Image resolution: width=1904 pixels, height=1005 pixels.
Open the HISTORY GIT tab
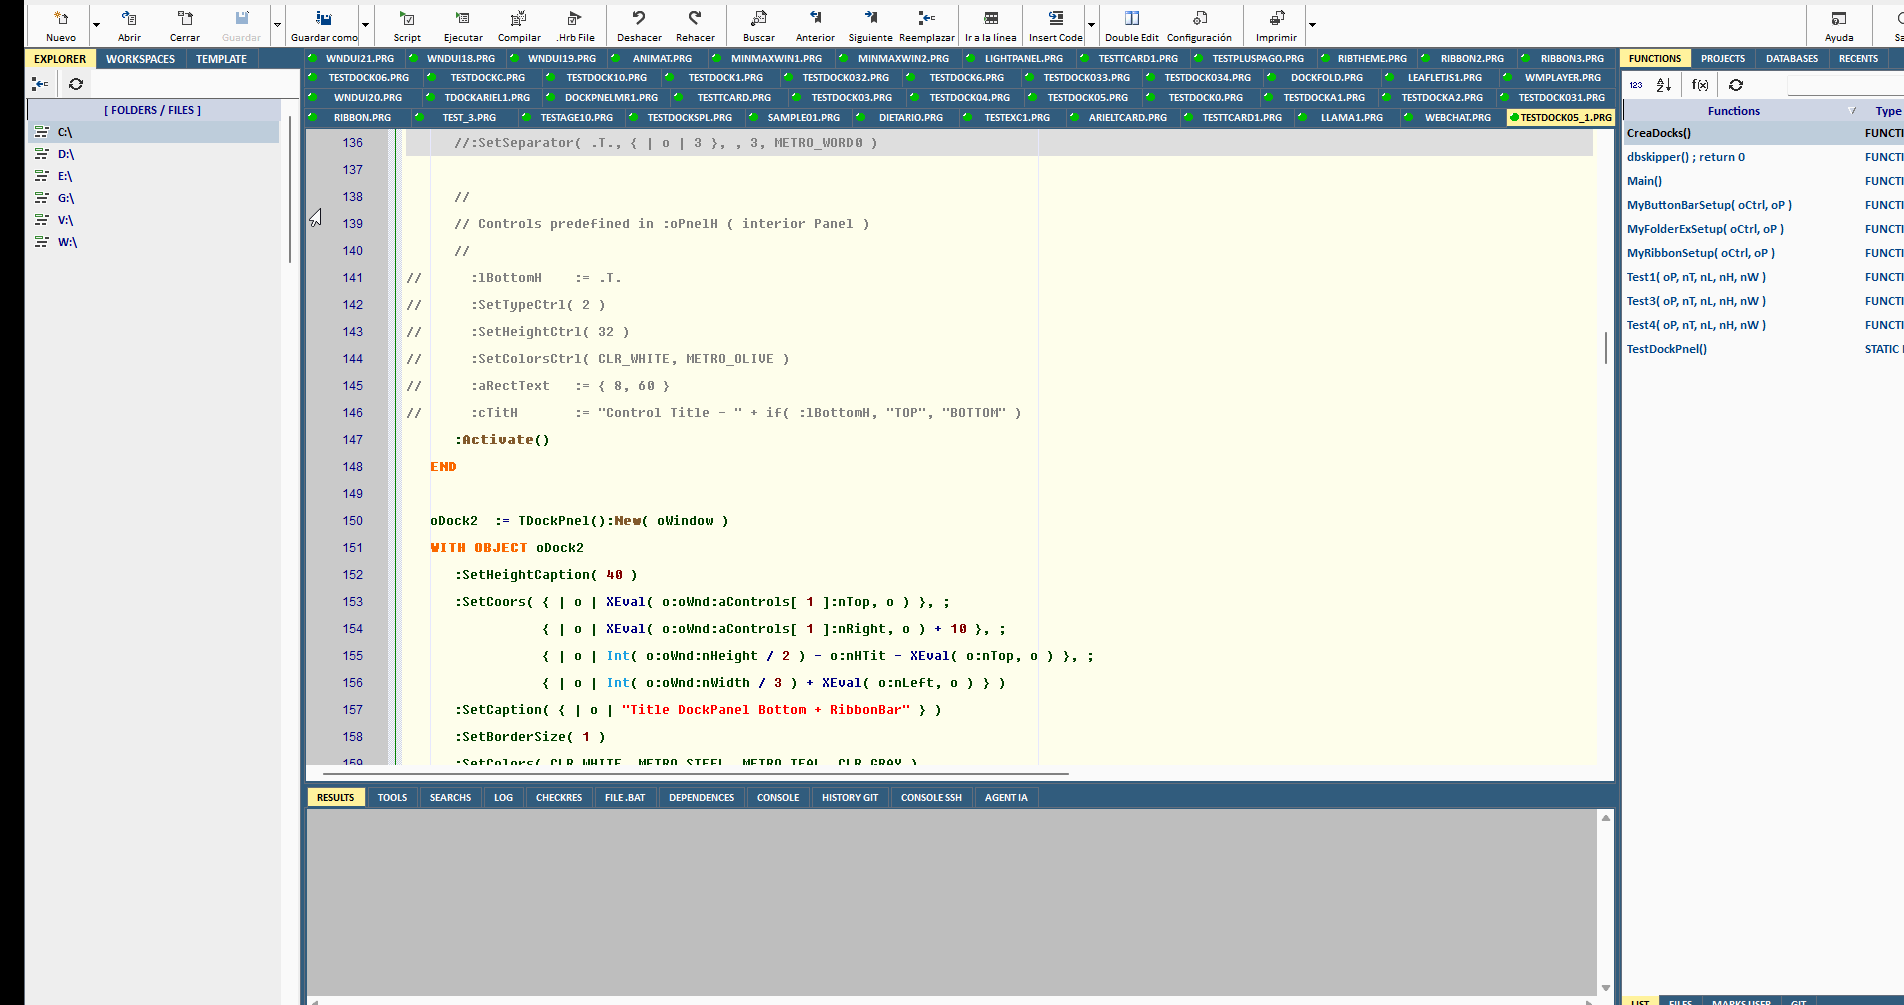tap(850, 797)
